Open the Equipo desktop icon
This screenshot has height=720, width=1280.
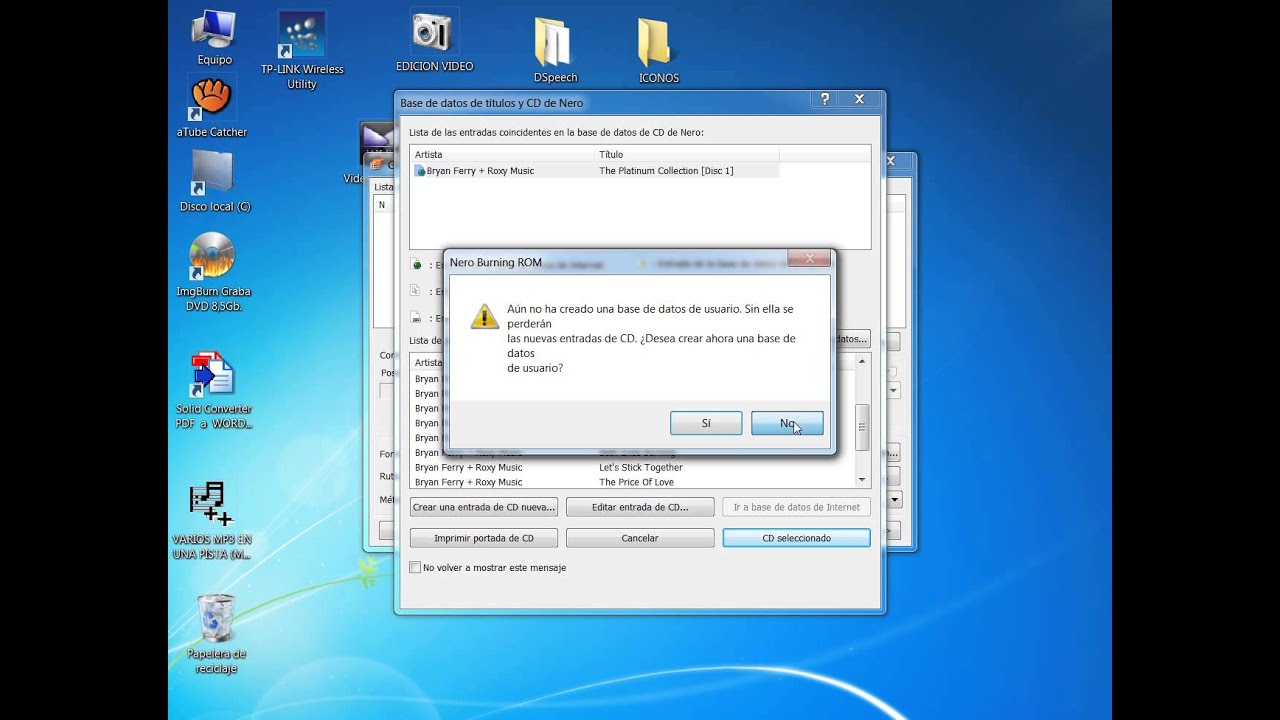(214, 37)
